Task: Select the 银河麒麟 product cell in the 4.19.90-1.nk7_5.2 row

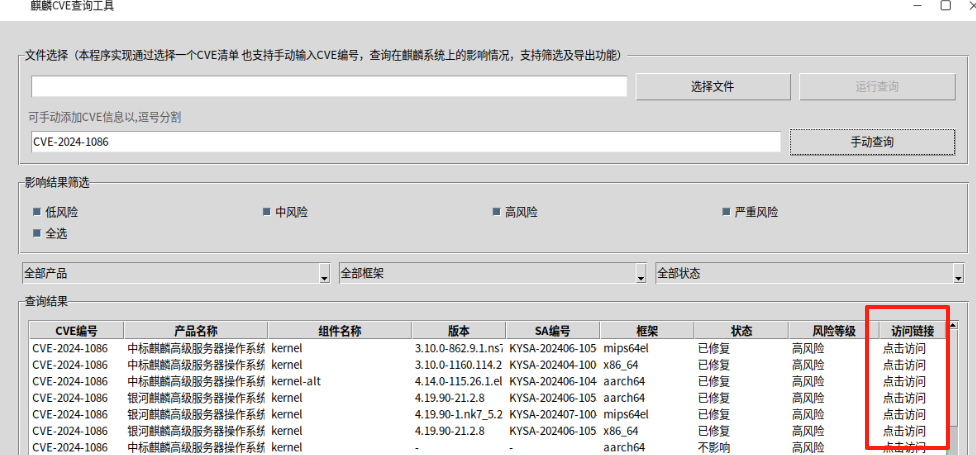Action: pos(196,414)
